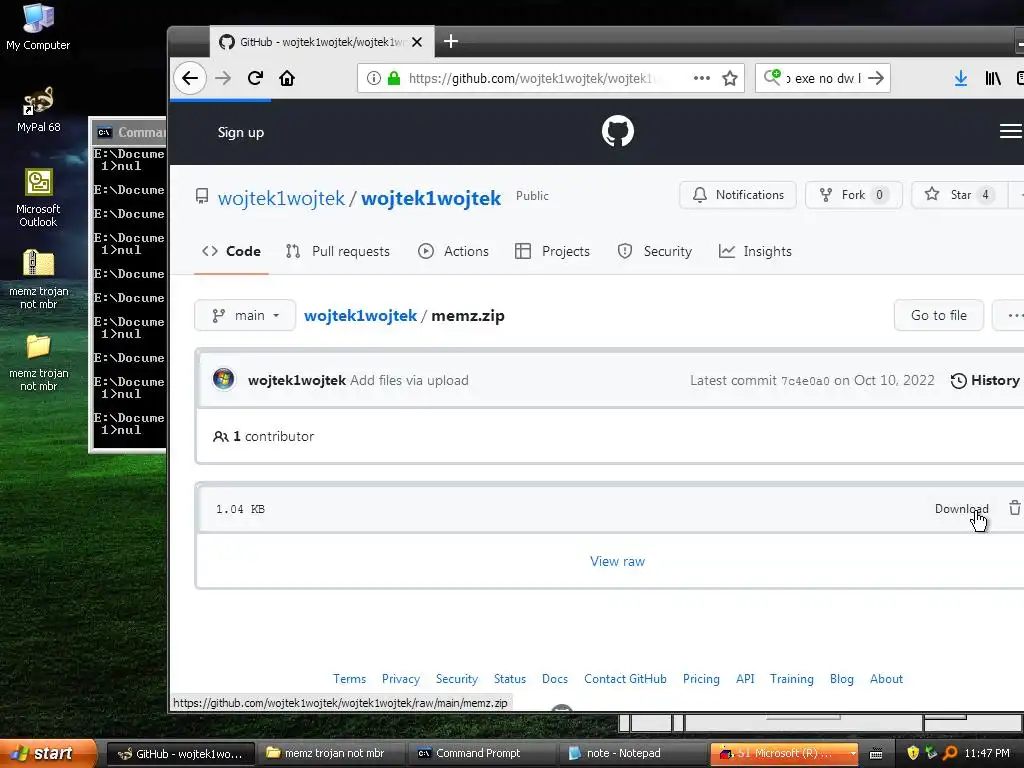
Task: Open the Actions tab
Action: [x=453, y=251]
